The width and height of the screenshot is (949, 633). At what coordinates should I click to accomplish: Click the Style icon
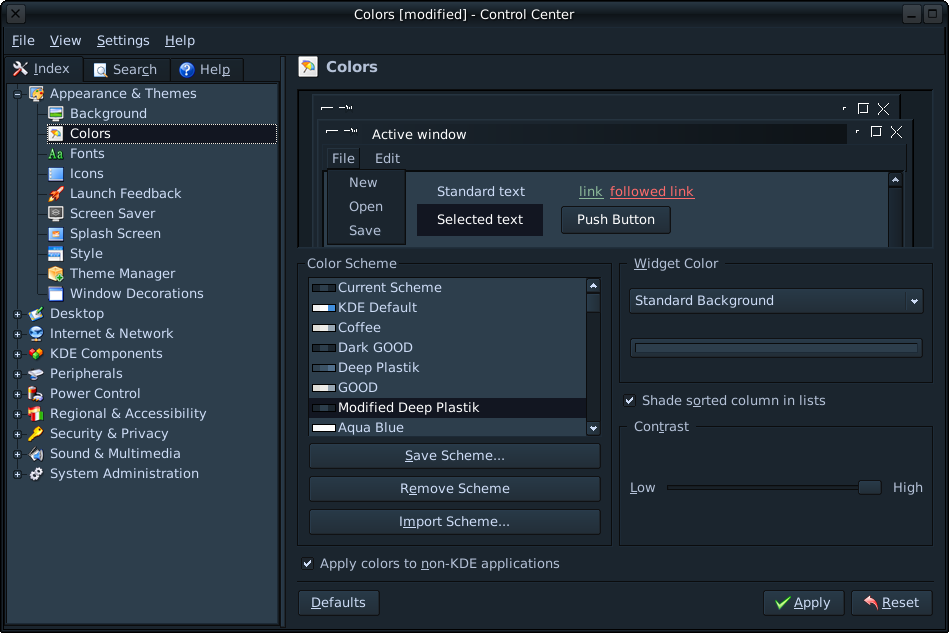pos(56,254)
